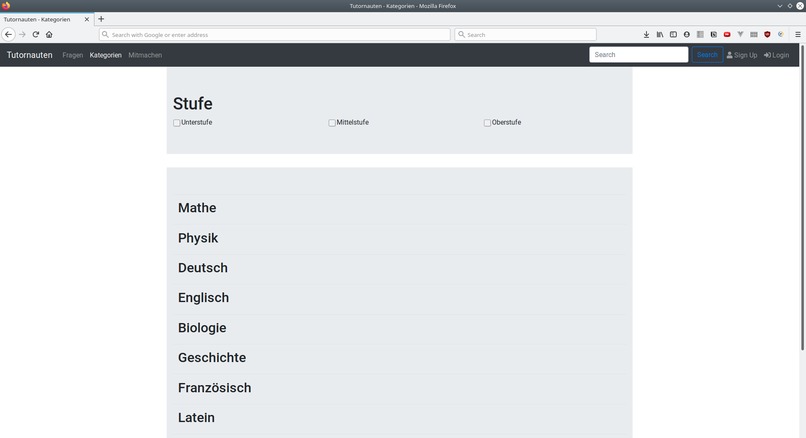Open the Mitmachen nav item

[145, 55]
